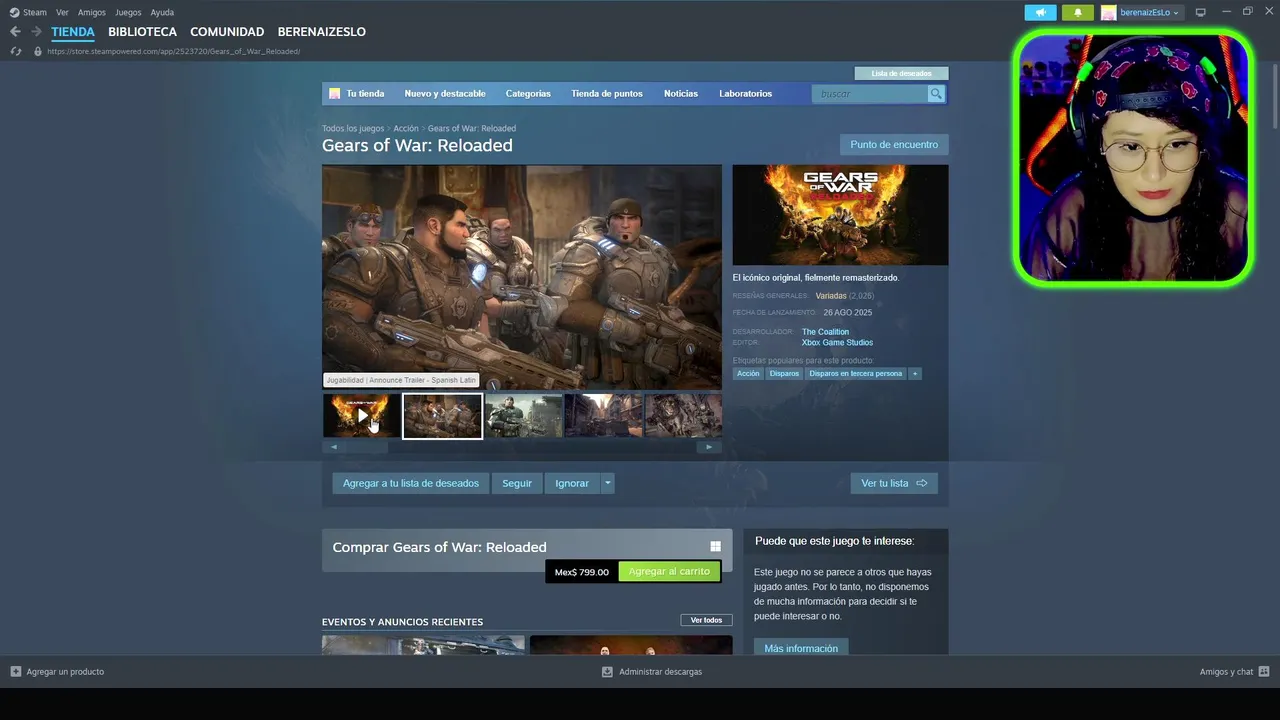Screen dimensions: 1280x720
Task: Switch to the BIBLIOTECA tab
Action: [142, 32]
